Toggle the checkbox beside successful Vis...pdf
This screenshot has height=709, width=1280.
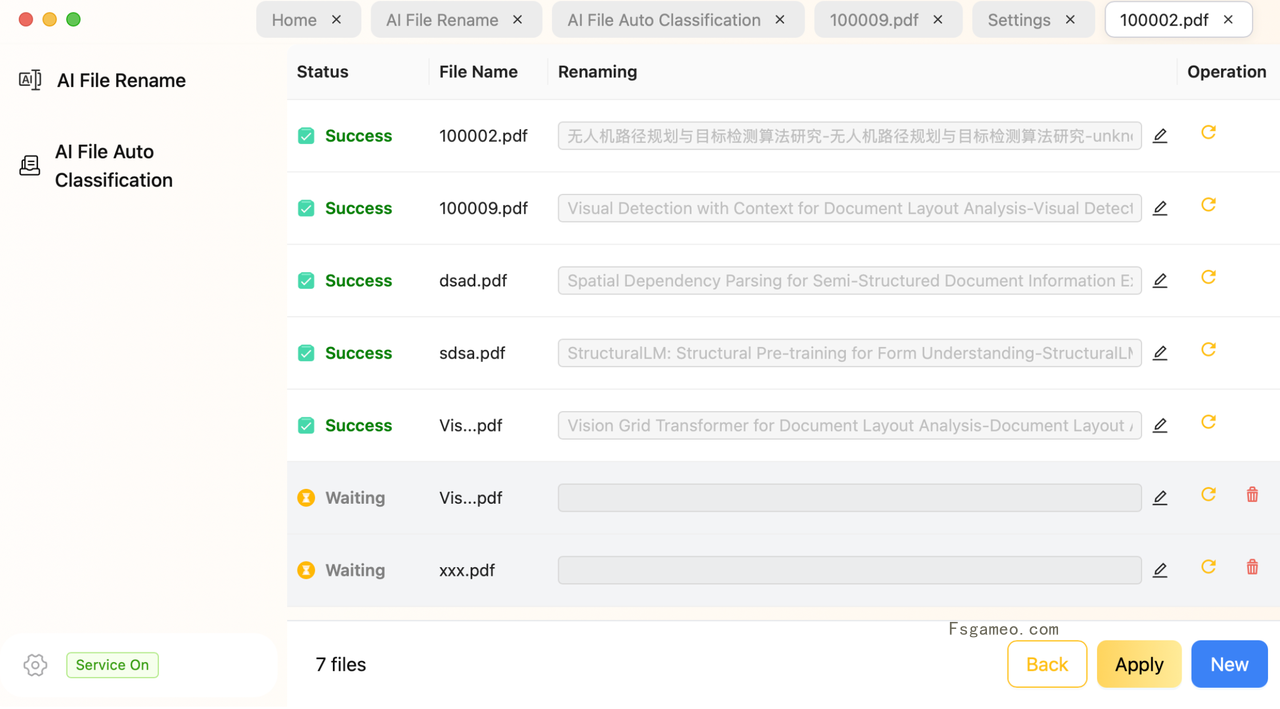[306, 426]
